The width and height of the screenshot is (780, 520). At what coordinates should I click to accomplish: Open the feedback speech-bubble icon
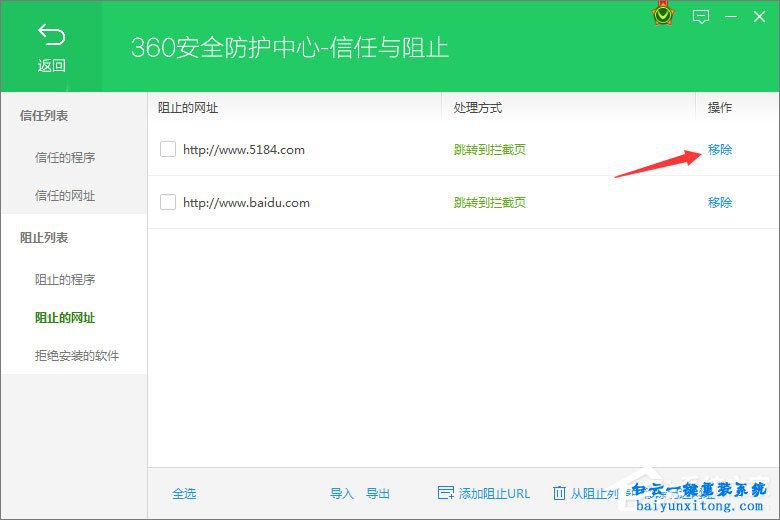pyautogui.click(x=701, y=16)
